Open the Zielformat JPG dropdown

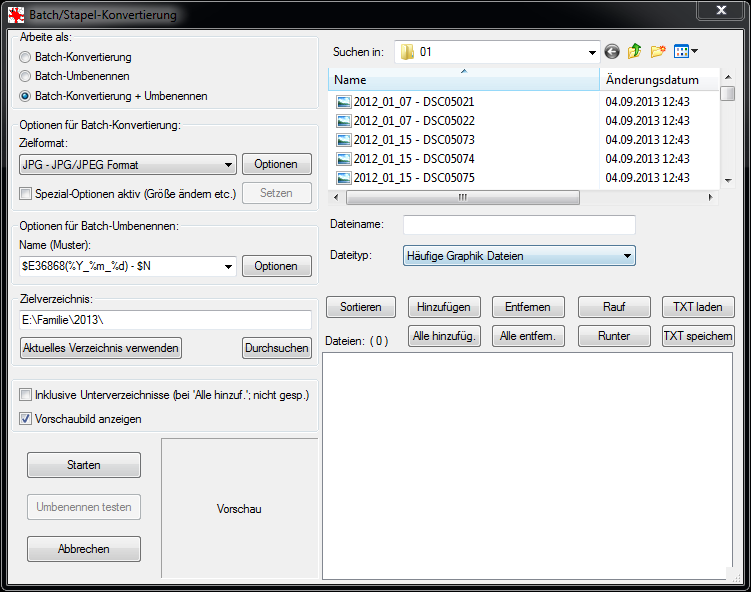coord(228,164)
